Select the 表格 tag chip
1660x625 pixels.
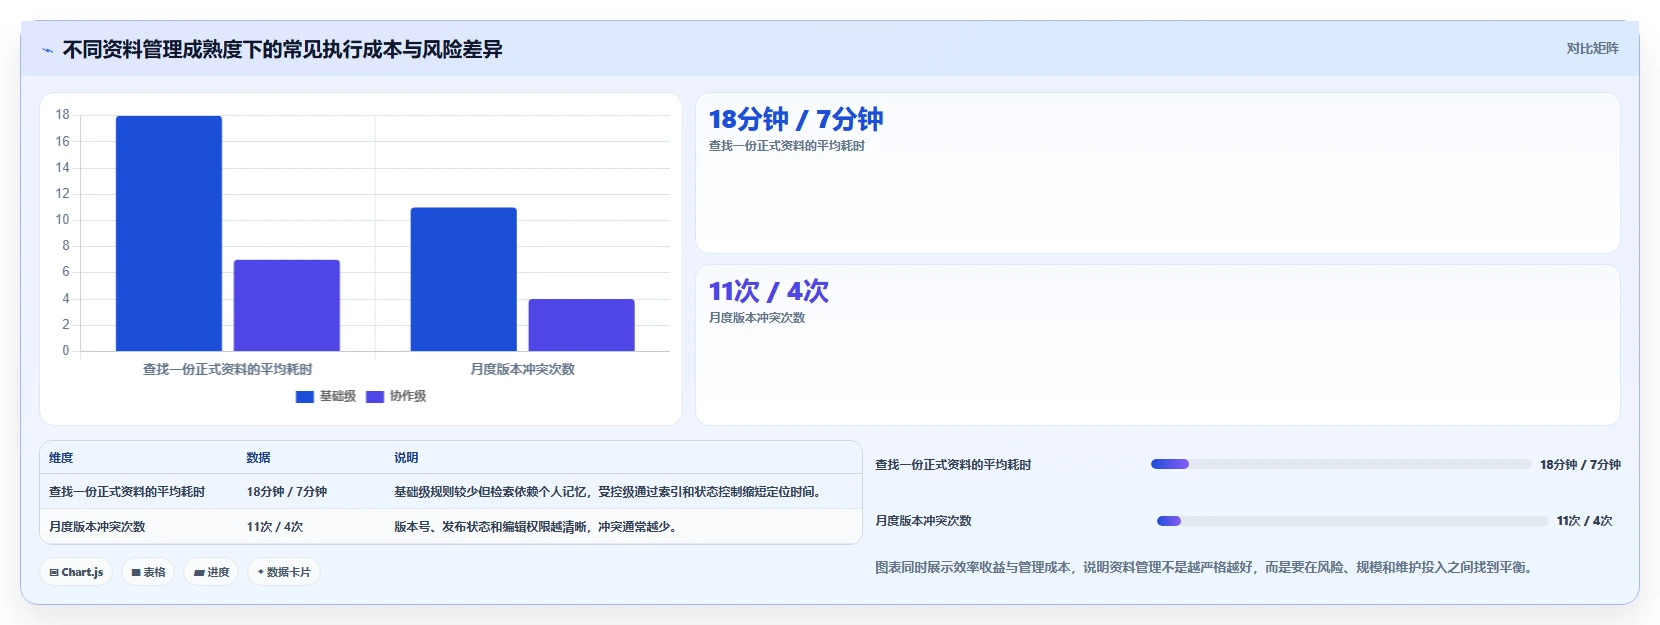[148, 572]
